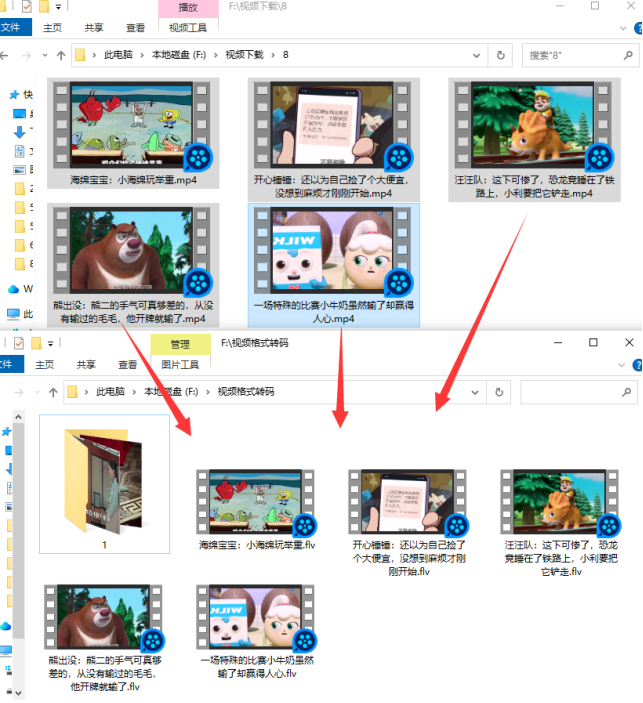Click 视频格式转码 breadcrumb in the bottom window
This screenshot has height=703, width=643.
coord(246,391)
